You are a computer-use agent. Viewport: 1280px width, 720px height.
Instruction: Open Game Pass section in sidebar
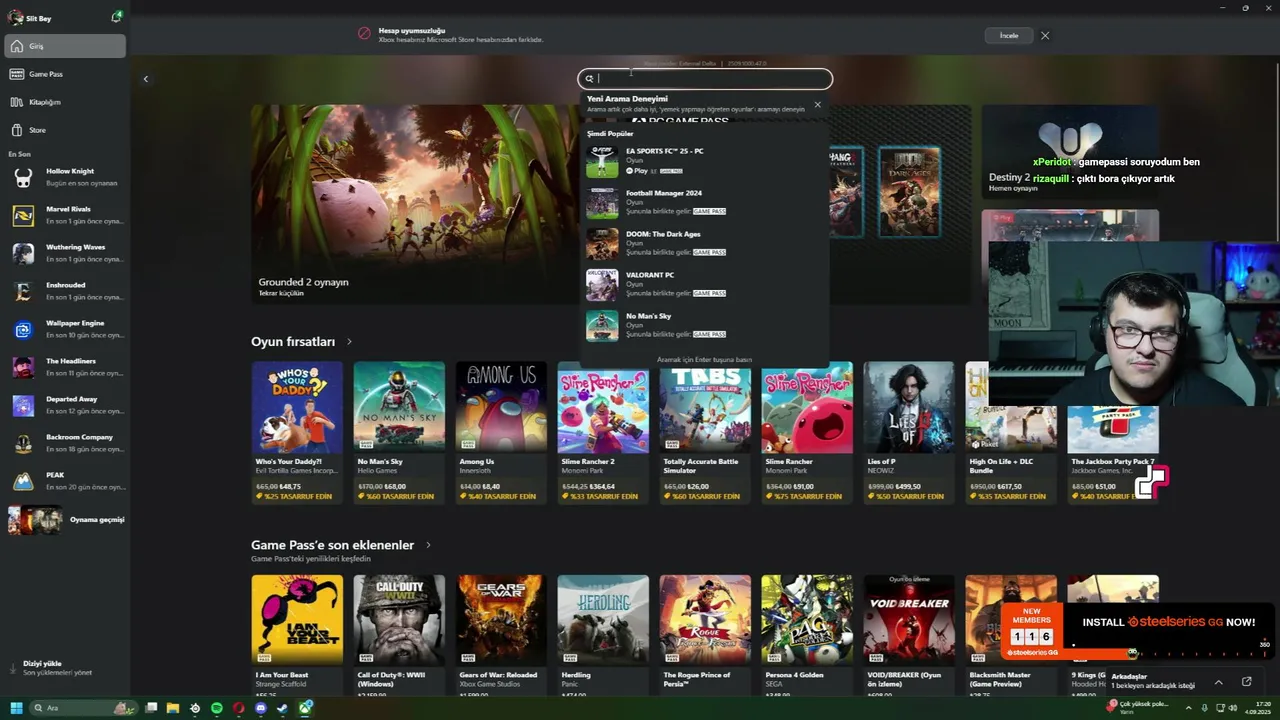pos(65,74)
